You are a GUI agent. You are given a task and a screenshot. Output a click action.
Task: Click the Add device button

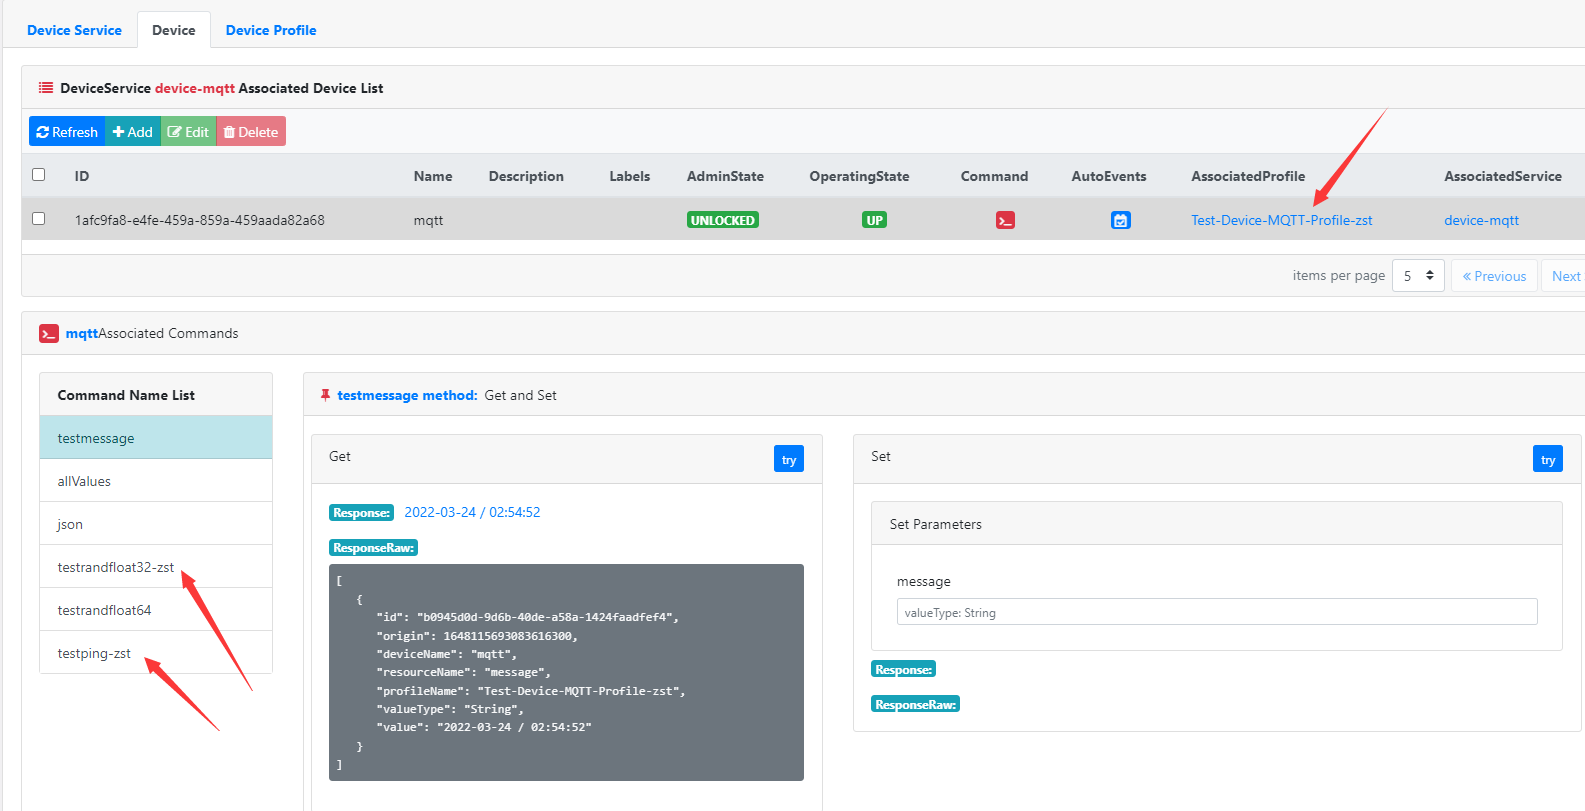[133, 132]
